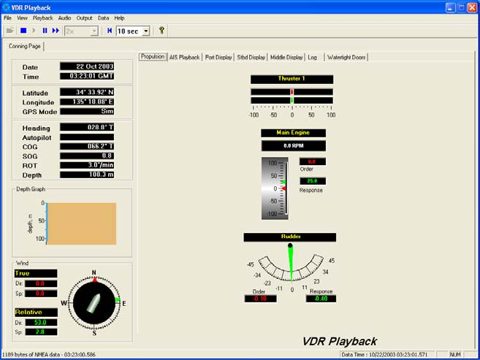Click the red north marker on compass
Image resolution: width=480 pixels, height=360 pixels.
pos(94,280)
